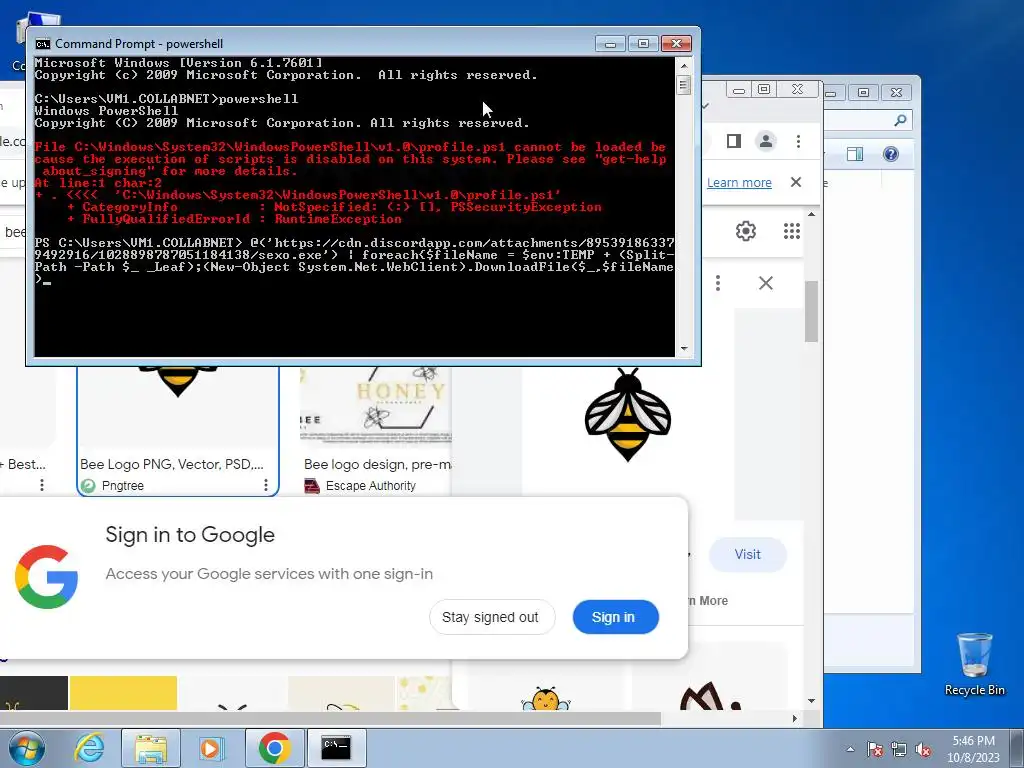Switch to Chrome in the taskbar
Image resolution: width=1024 pixels, height=768 pixels.
coord(274,748)
